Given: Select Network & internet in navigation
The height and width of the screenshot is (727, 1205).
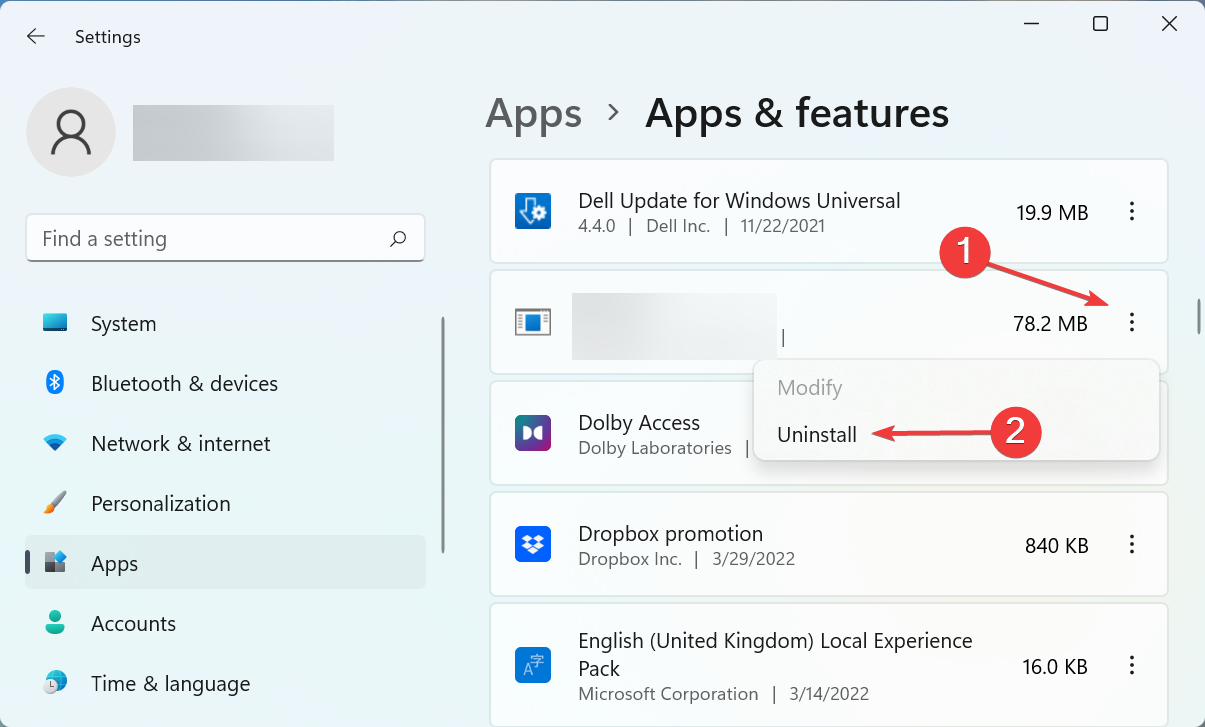Looking at the screenshot, I should (x=180, y=443).
